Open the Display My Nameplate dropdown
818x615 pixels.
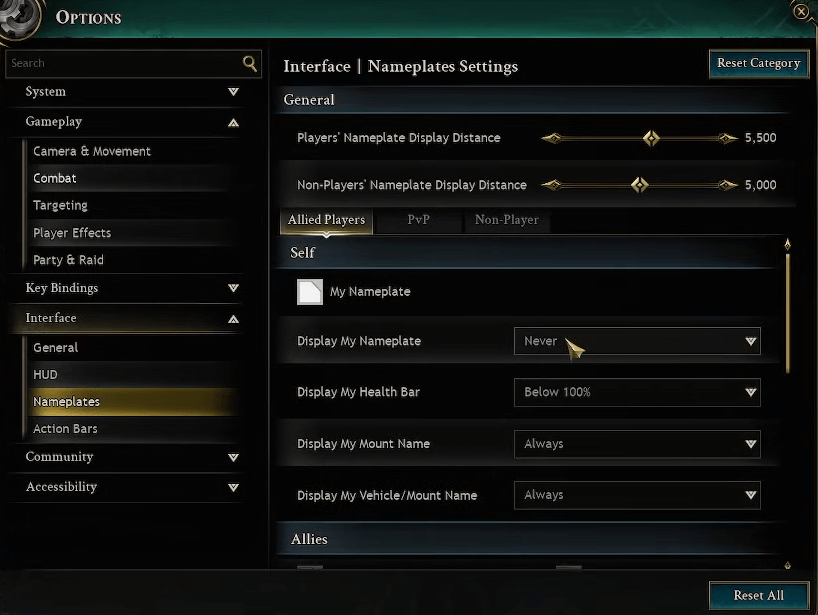point(637,341)
